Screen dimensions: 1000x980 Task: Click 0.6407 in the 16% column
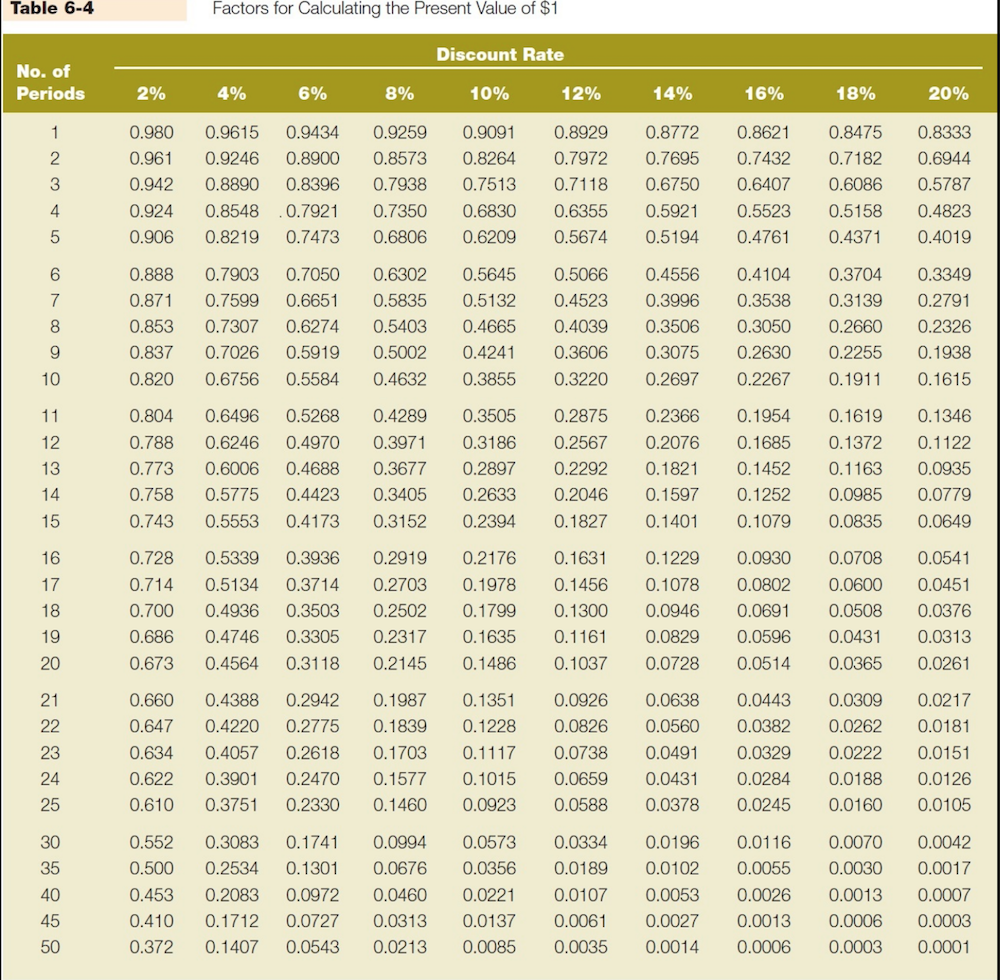(x=764, y=184)
